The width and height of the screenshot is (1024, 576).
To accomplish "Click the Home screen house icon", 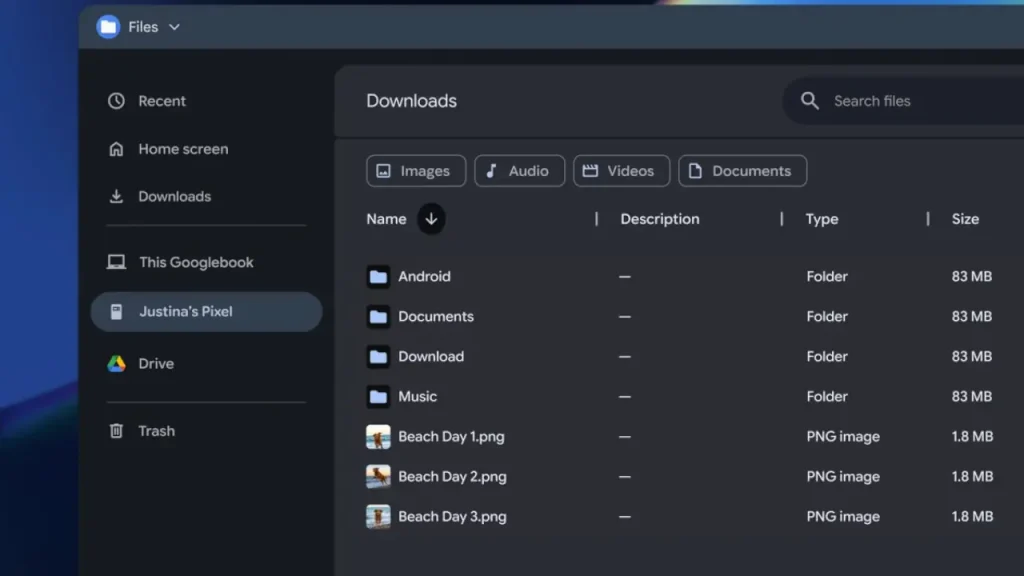I will pyautogui.click(x=116, y=149).
